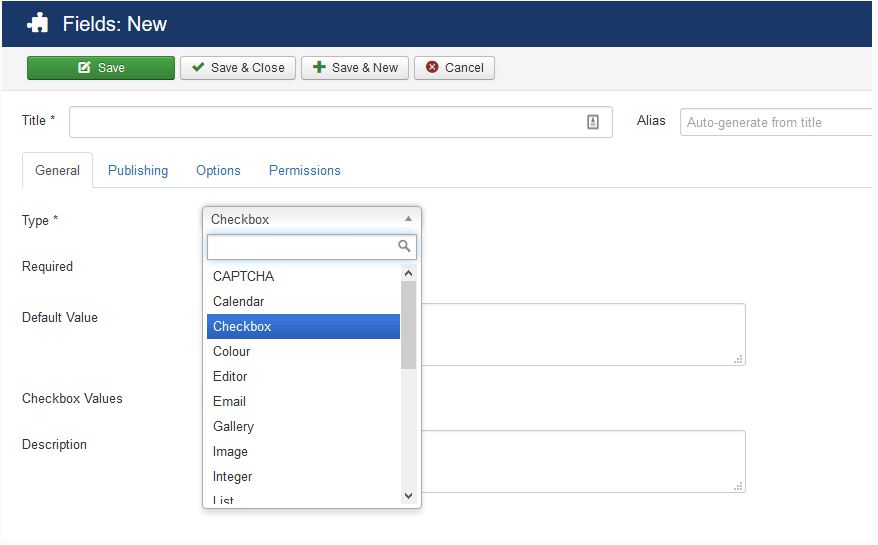Choose Colour field type
This screenshot has height=545, width=878.
(303, 351)
